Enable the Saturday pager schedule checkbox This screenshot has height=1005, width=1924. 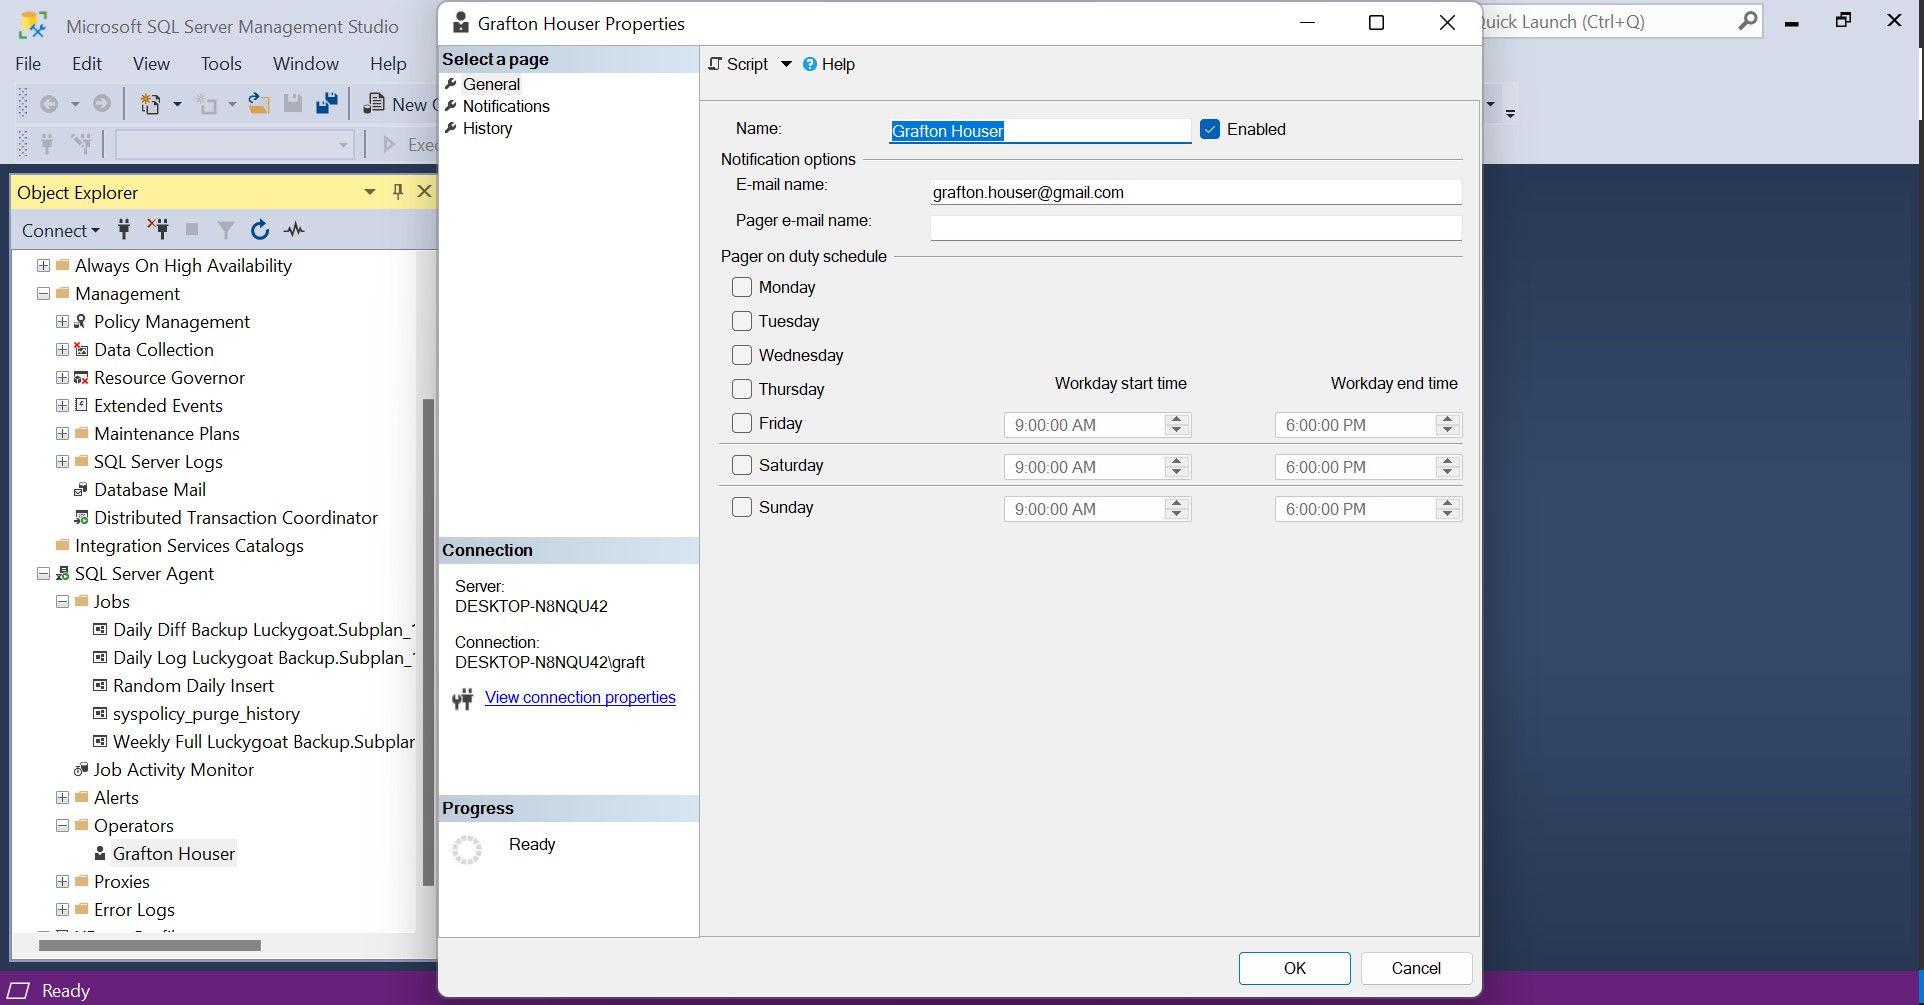[x=742, y=465]
